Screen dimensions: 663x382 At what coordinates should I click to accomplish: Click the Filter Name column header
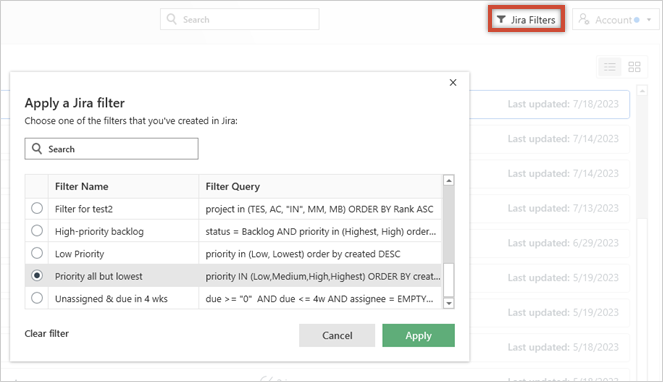pyautogui.click(x=123, y=187)
